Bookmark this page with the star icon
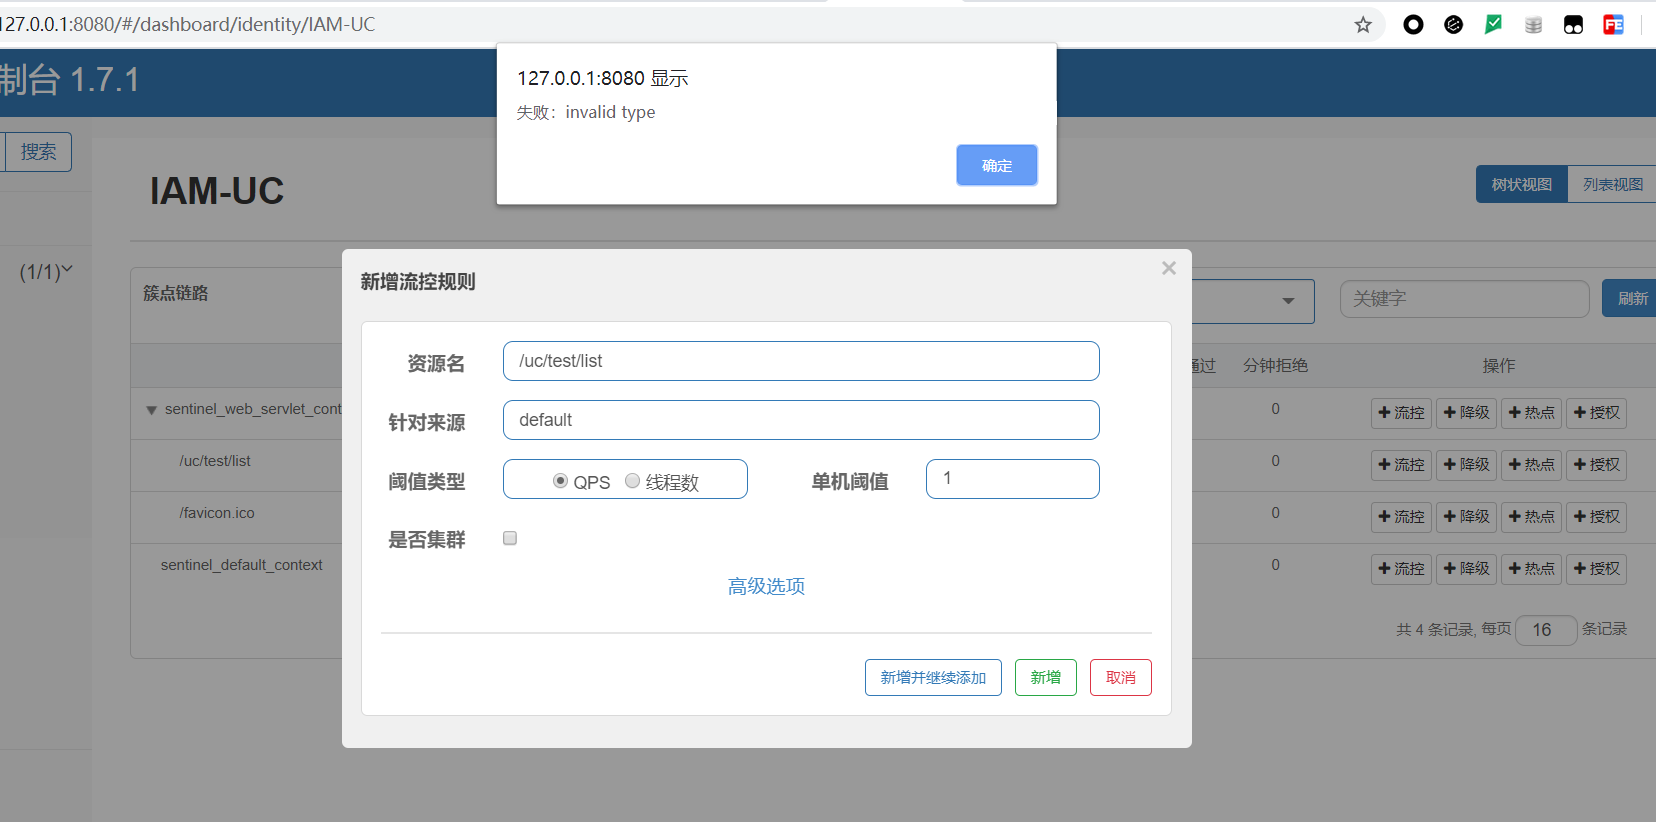Screen dimensions: 1656x822 click(x=1363, y=25)
